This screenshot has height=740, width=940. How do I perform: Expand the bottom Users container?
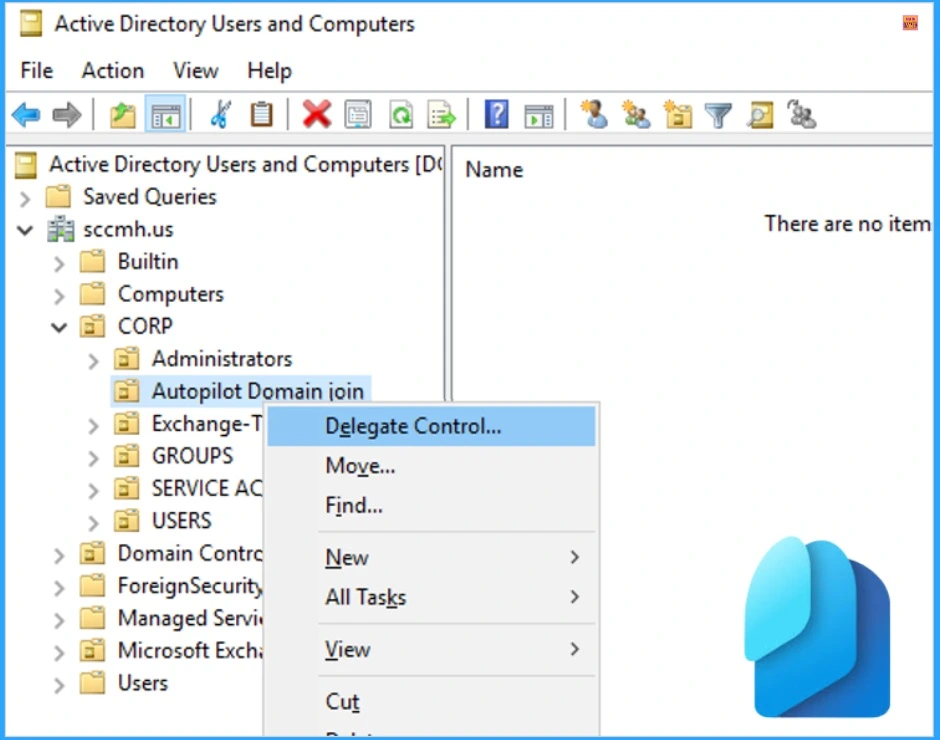(x=59, y=684)
